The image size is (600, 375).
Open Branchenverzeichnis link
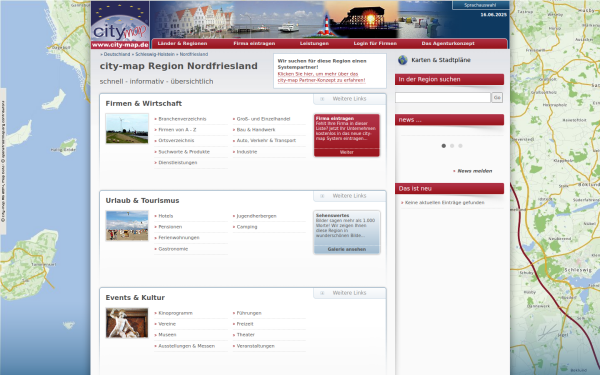pos(182,119)
